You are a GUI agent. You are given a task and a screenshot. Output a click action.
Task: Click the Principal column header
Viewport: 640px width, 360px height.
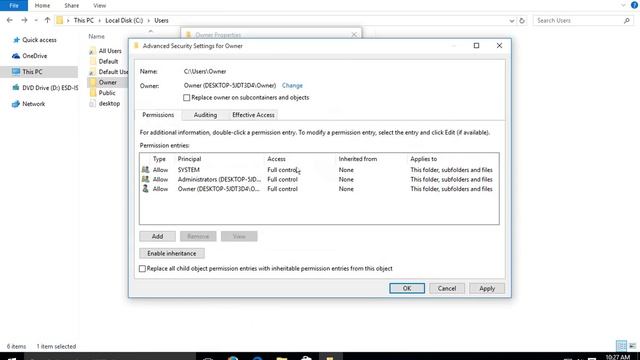click(x=189, y=159)
